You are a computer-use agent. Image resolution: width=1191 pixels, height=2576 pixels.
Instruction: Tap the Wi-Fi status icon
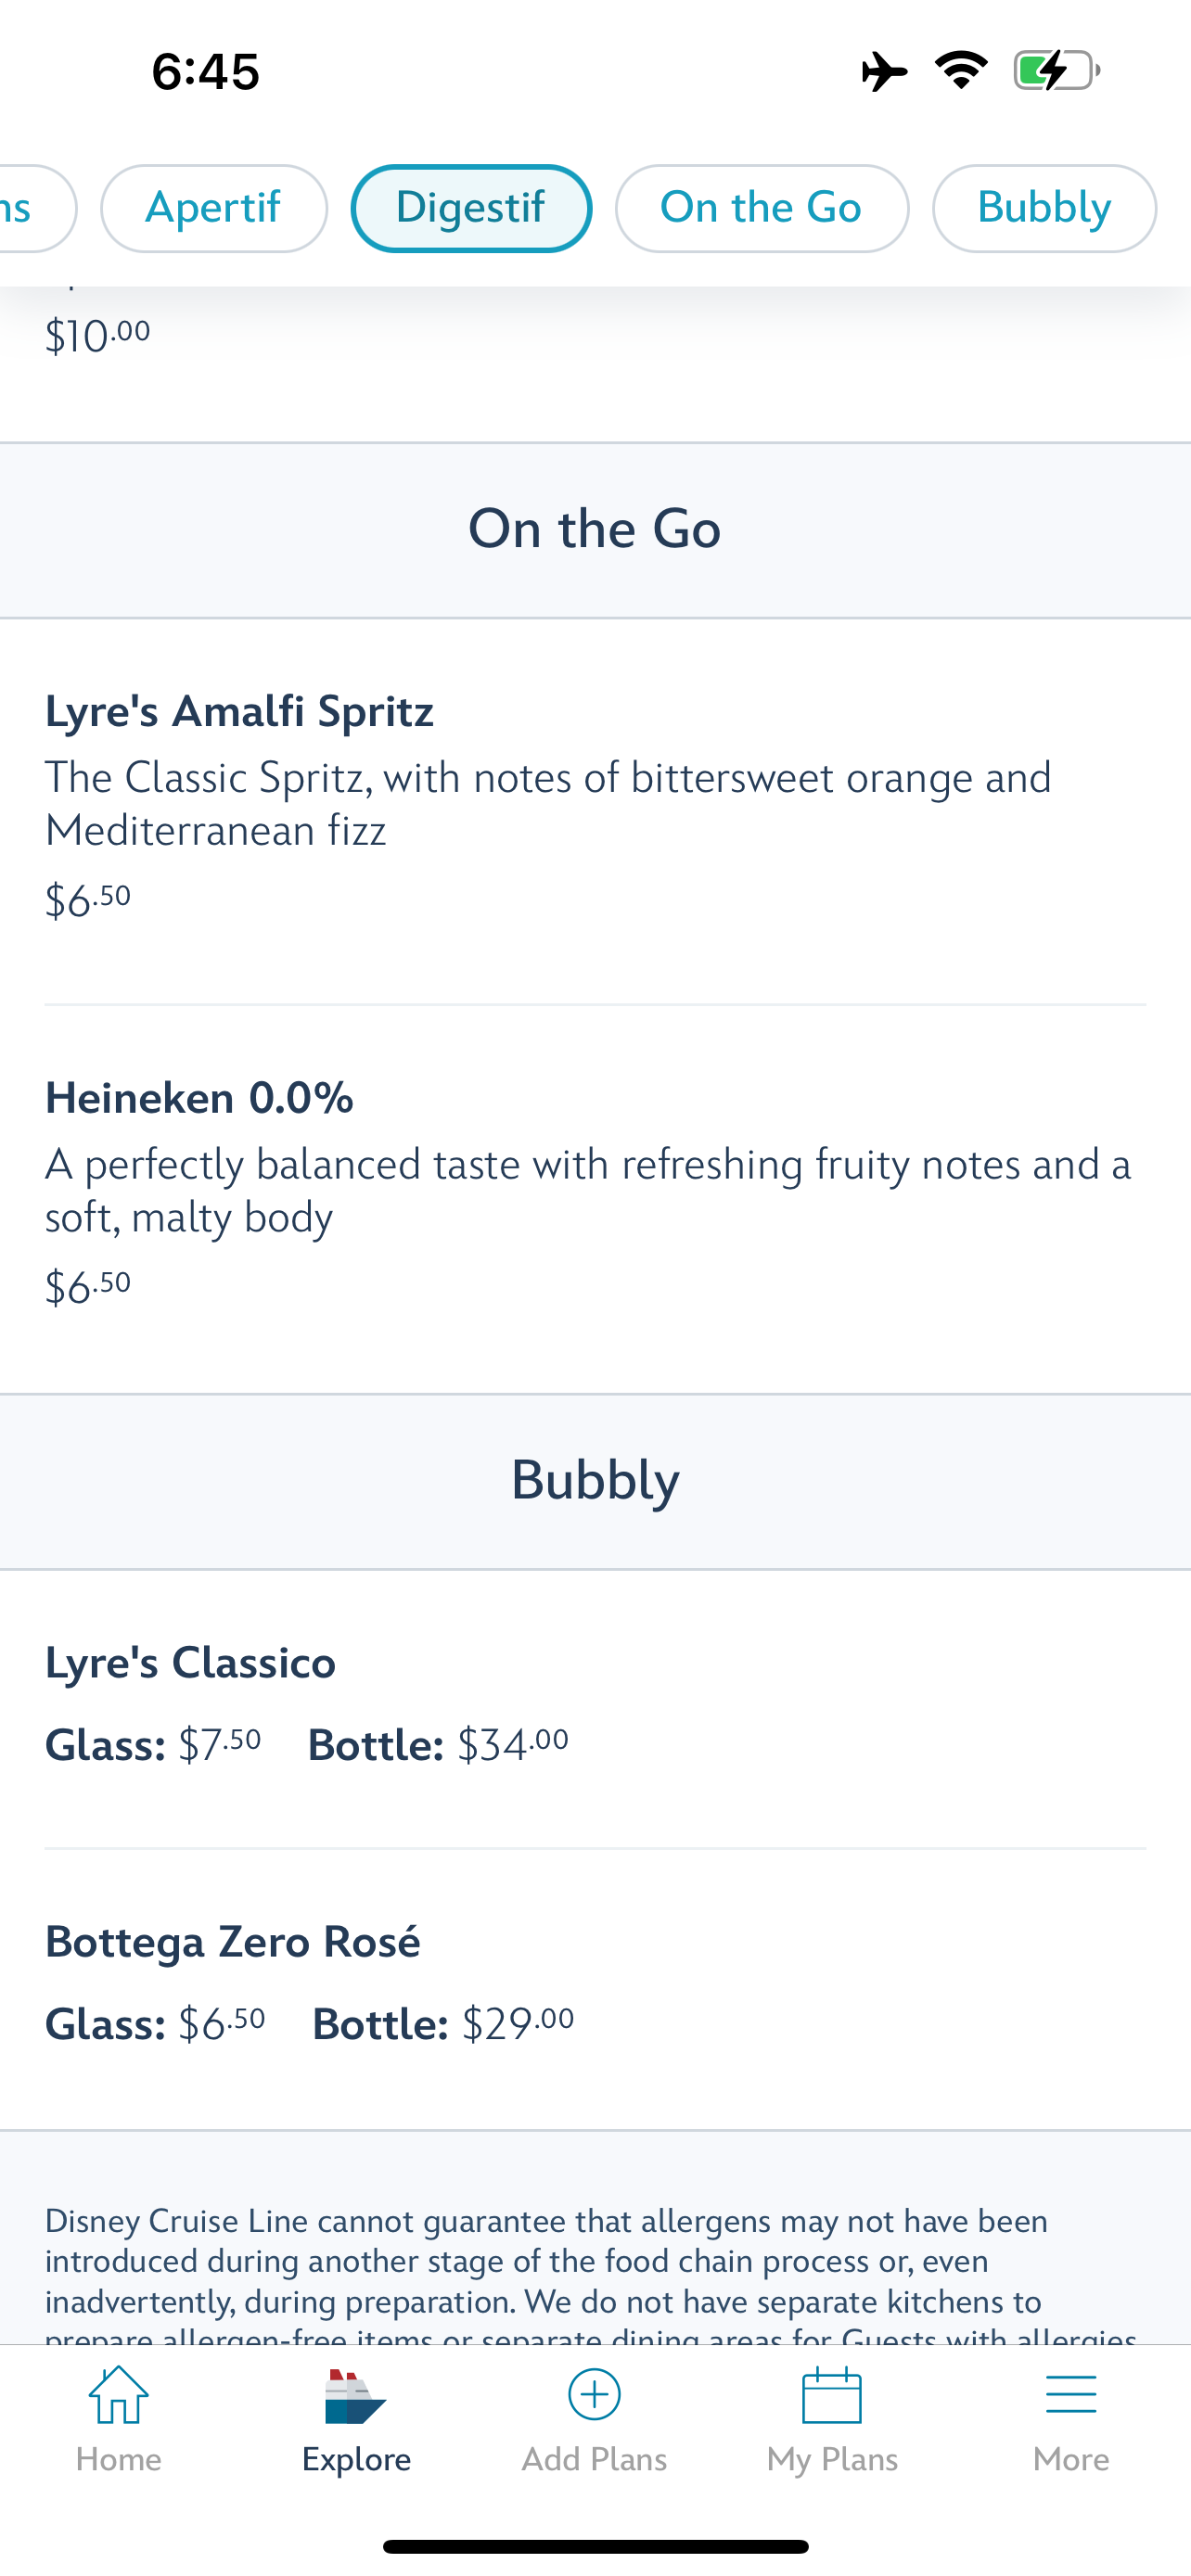click(961, 71)
